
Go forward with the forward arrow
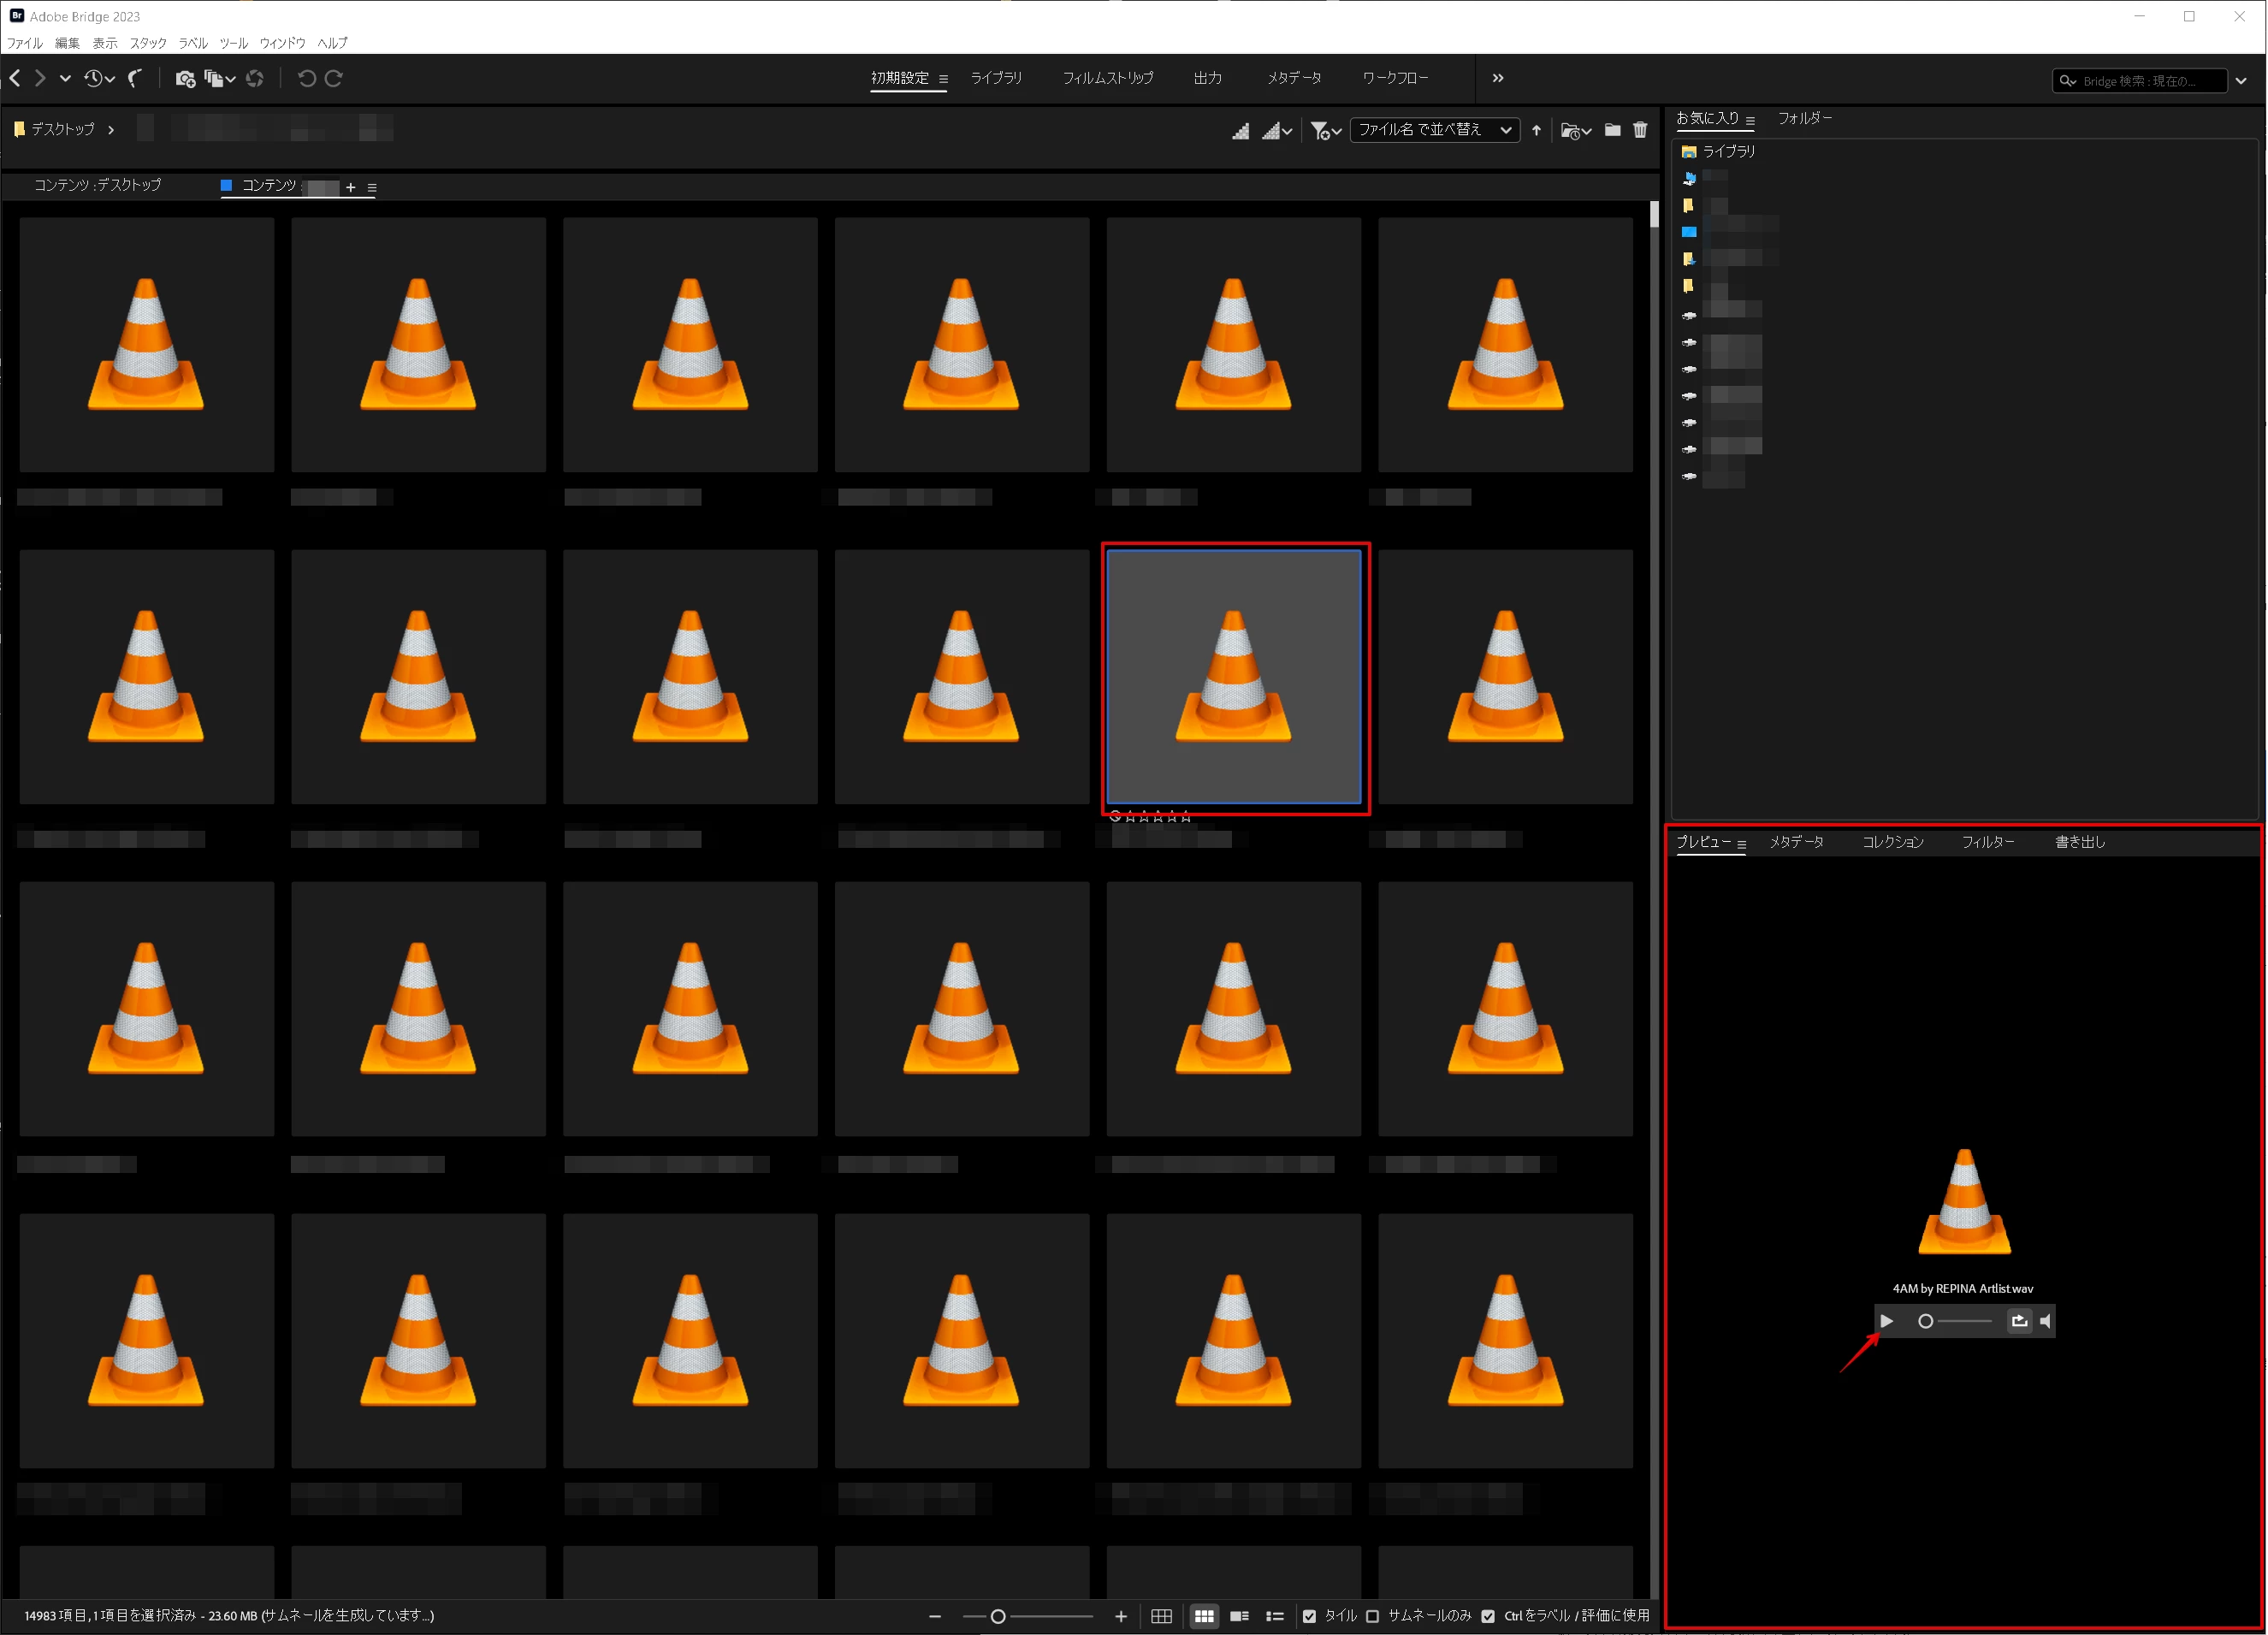click(40, 78)
